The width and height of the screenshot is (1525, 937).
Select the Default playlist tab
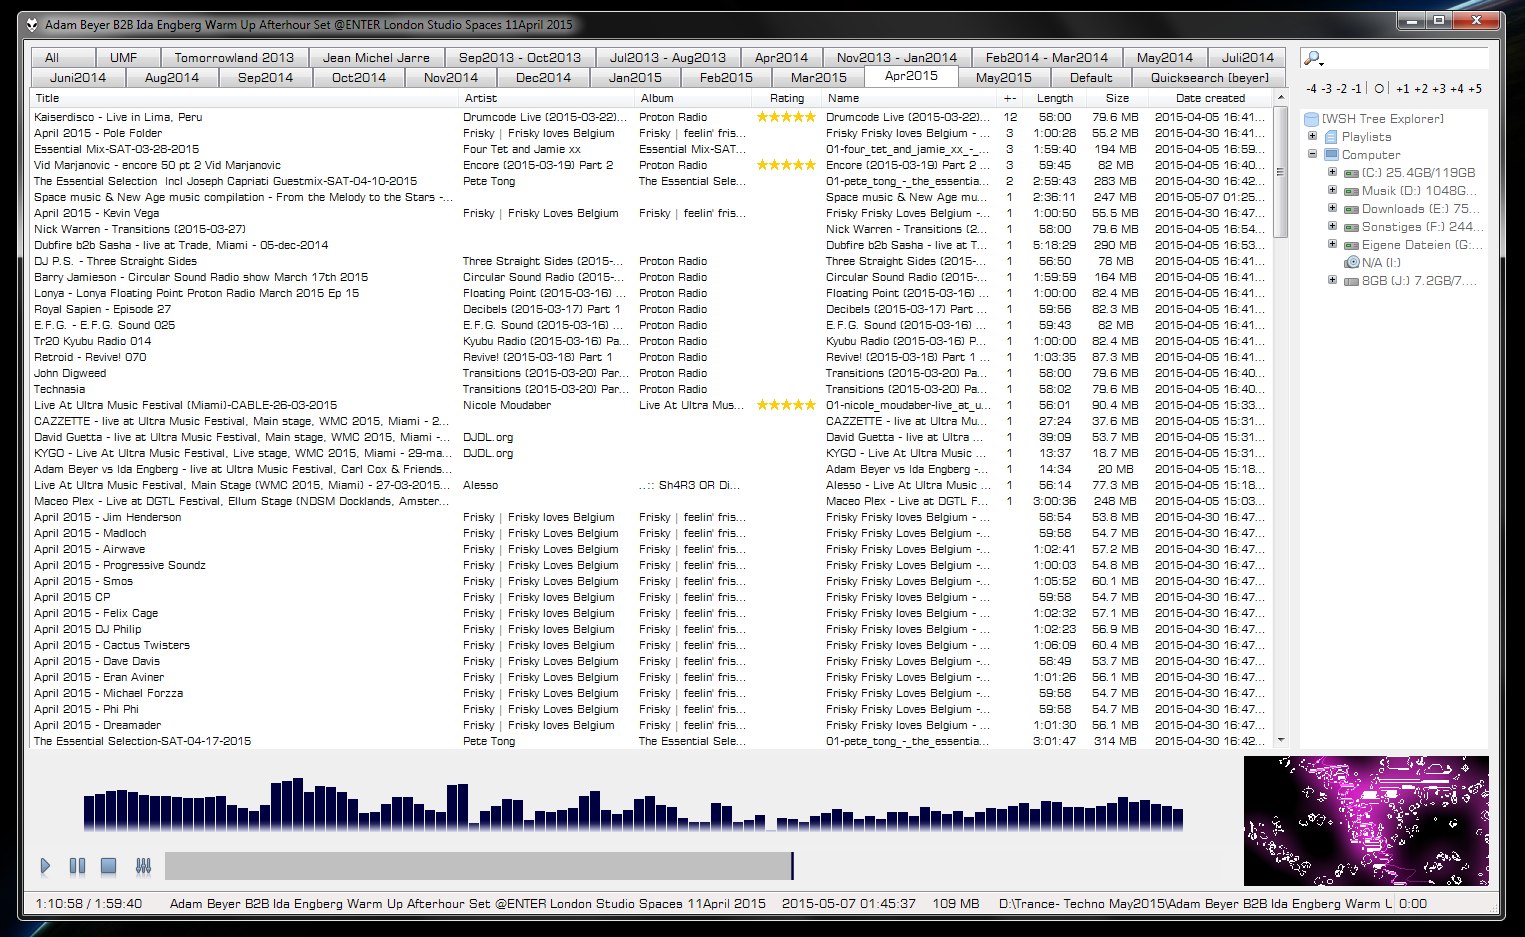(1091, 77)
